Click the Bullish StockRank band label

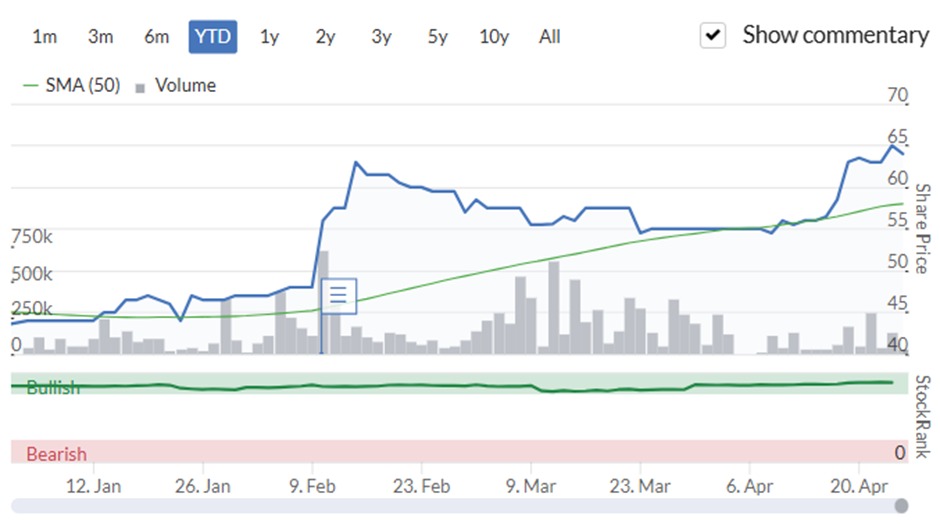point(53,387)
